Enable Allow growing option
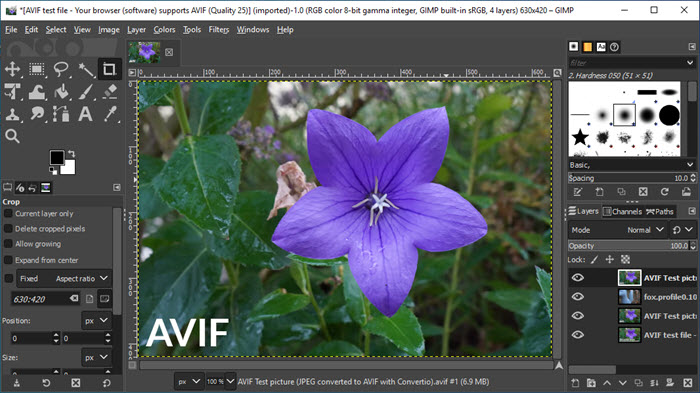This screenshot has height=393, width=700. [8, 244]
